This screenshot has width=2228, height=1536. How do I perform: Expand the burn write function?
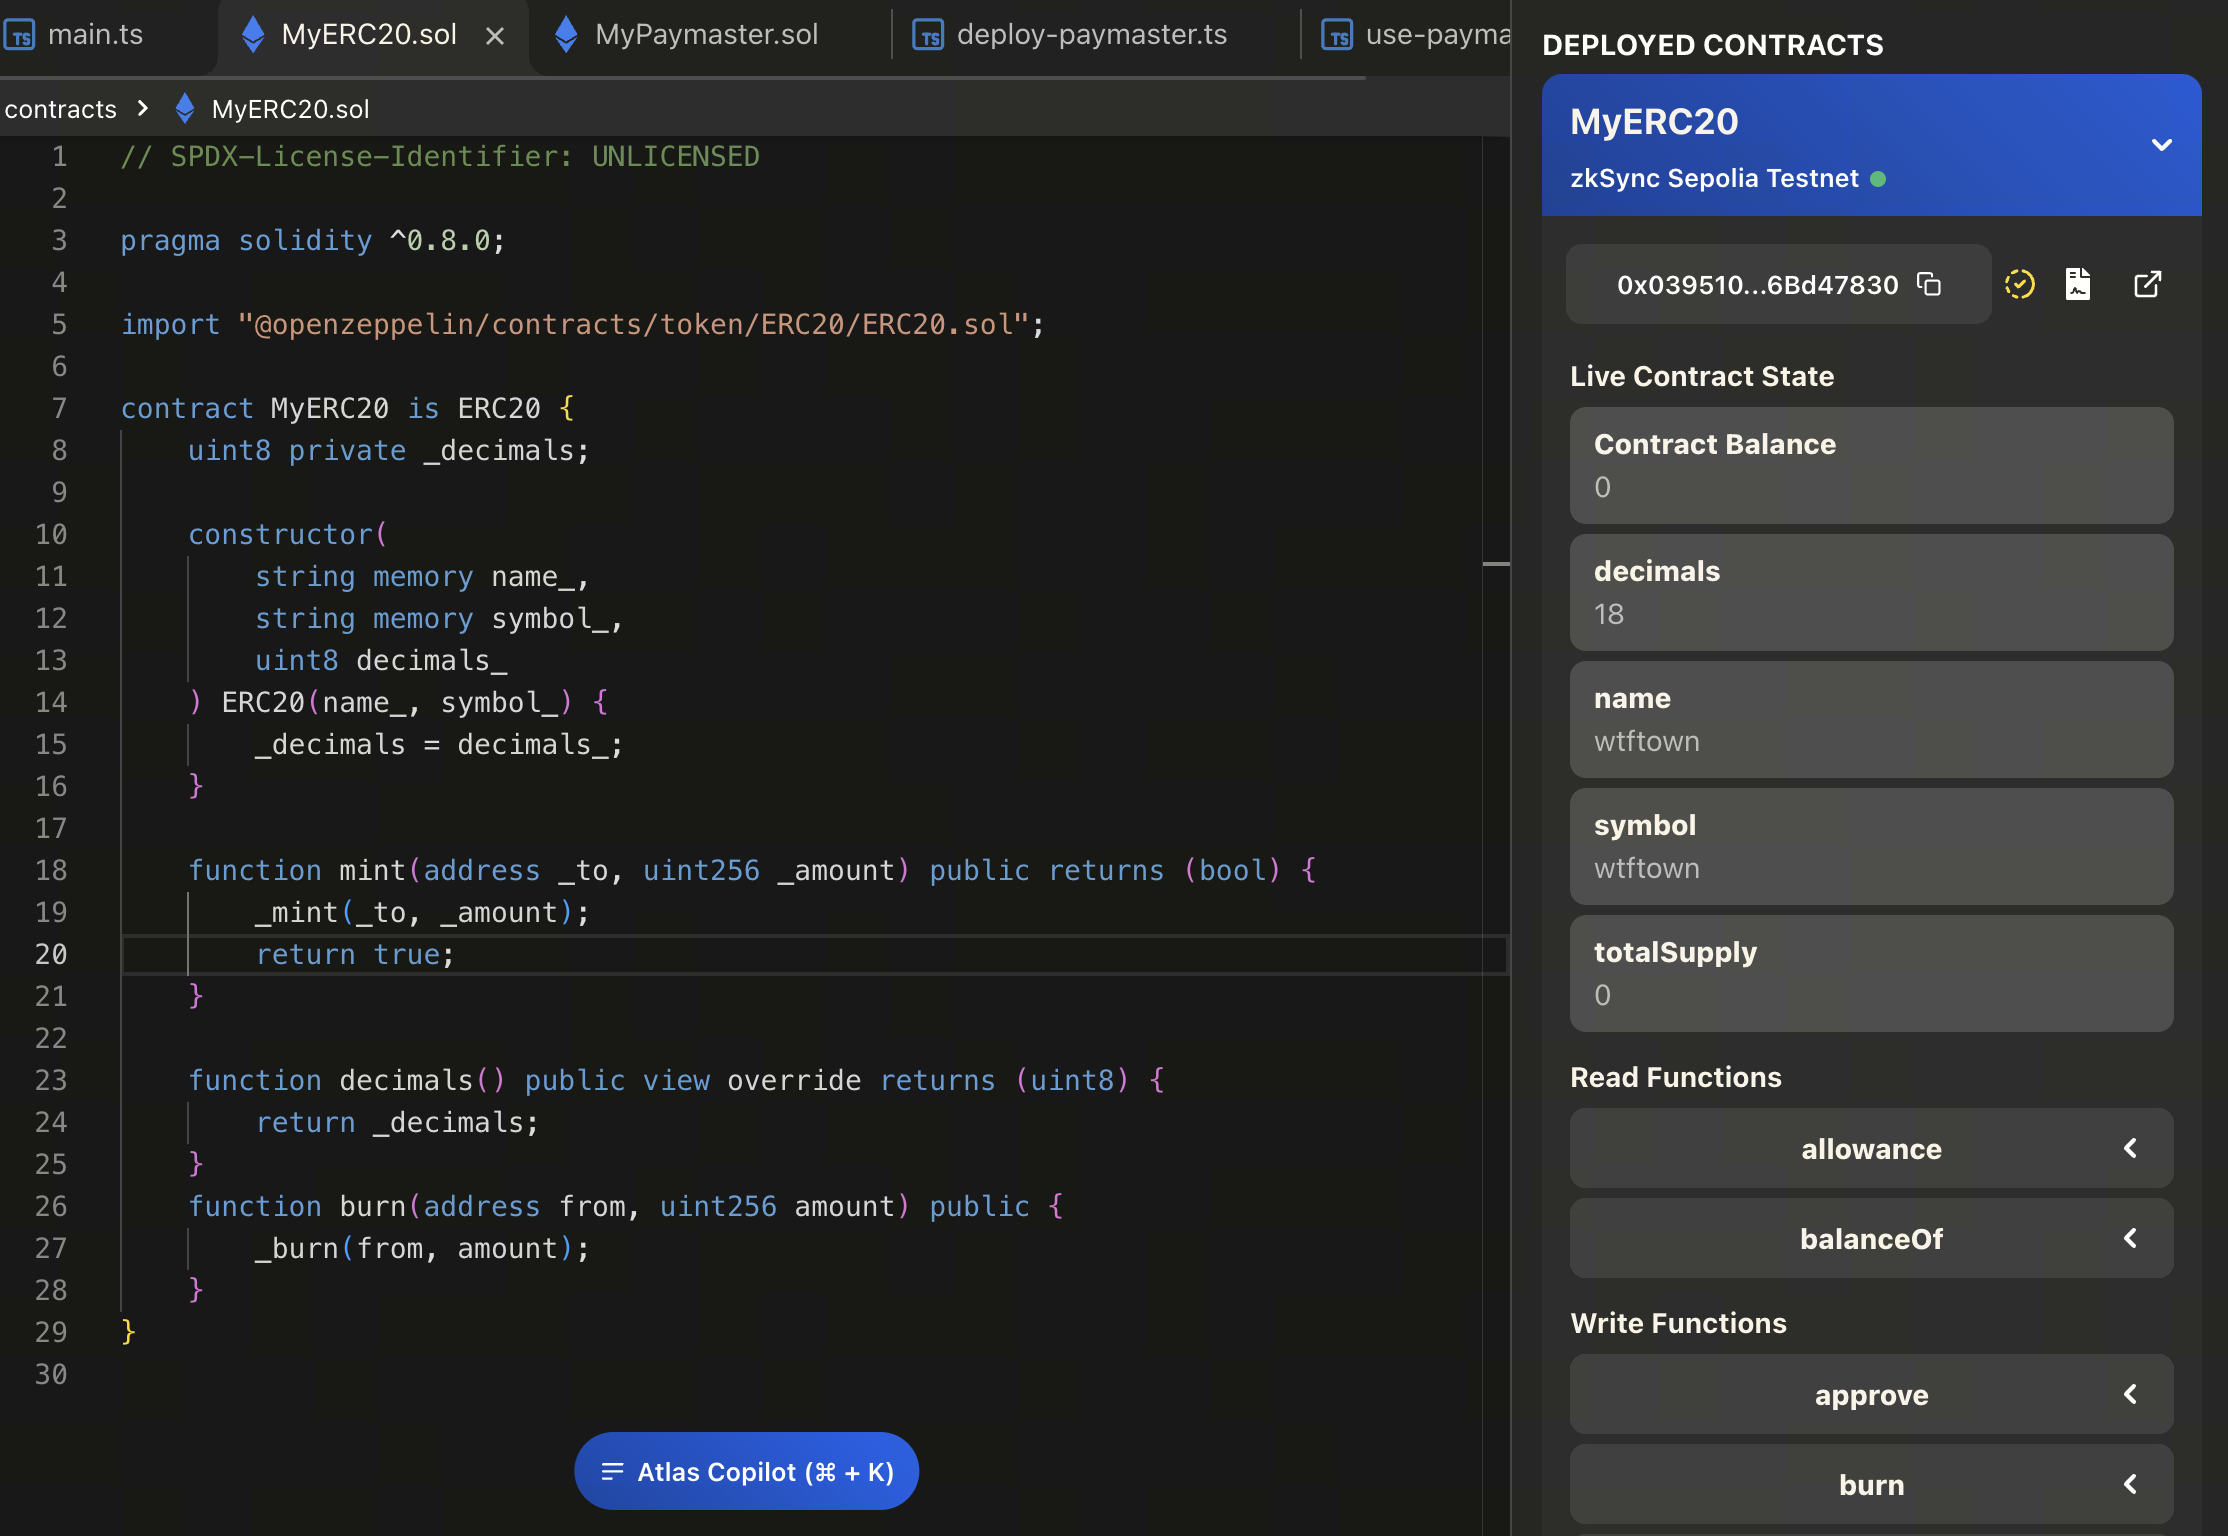[1871, 1484]
